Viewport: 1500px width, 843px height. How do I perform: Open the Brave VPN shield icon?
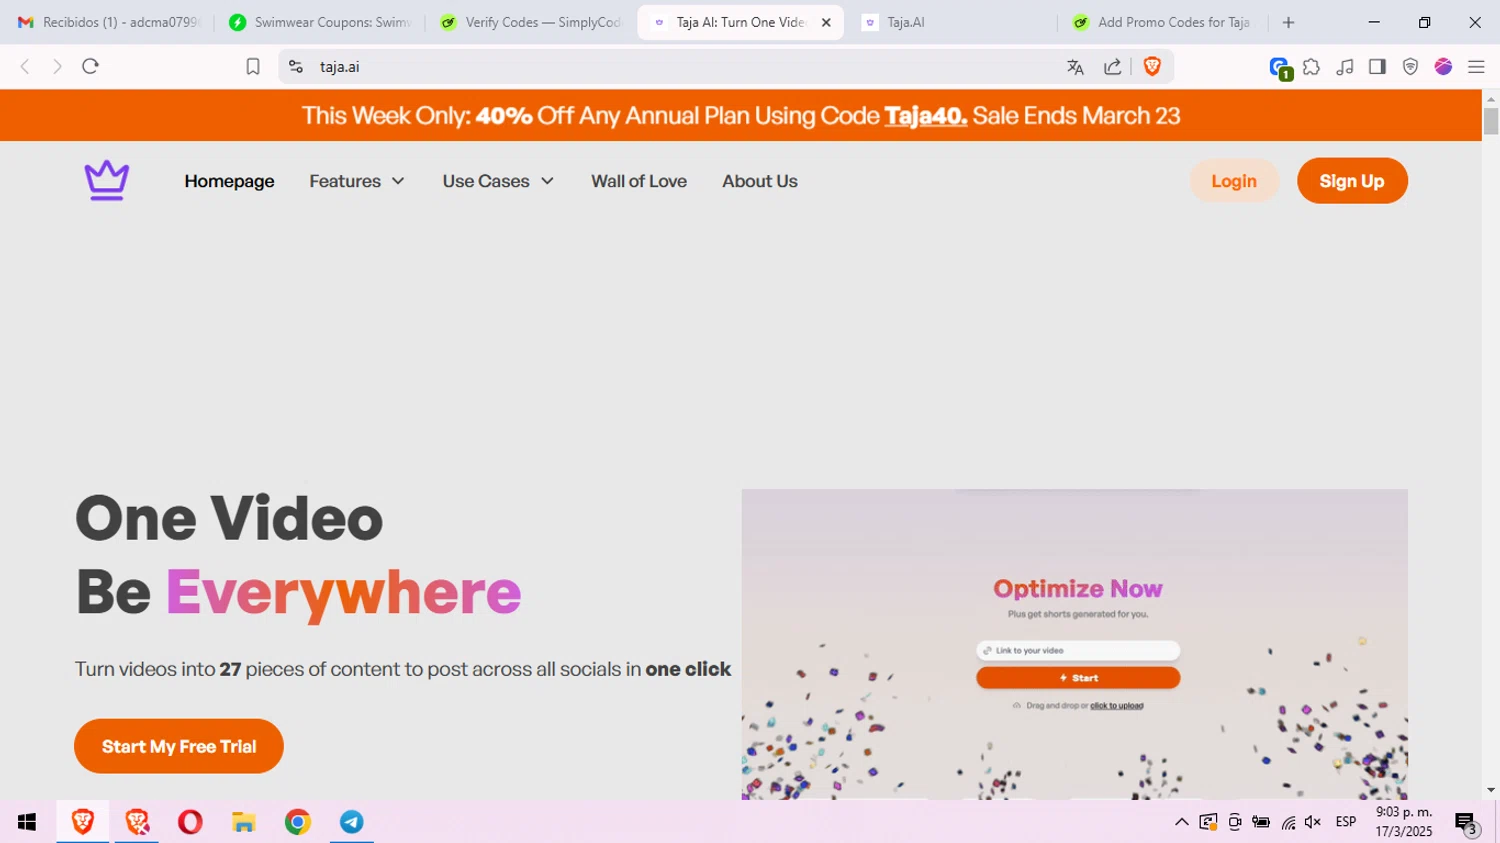pyautogui.click(x=1410, y=67)
